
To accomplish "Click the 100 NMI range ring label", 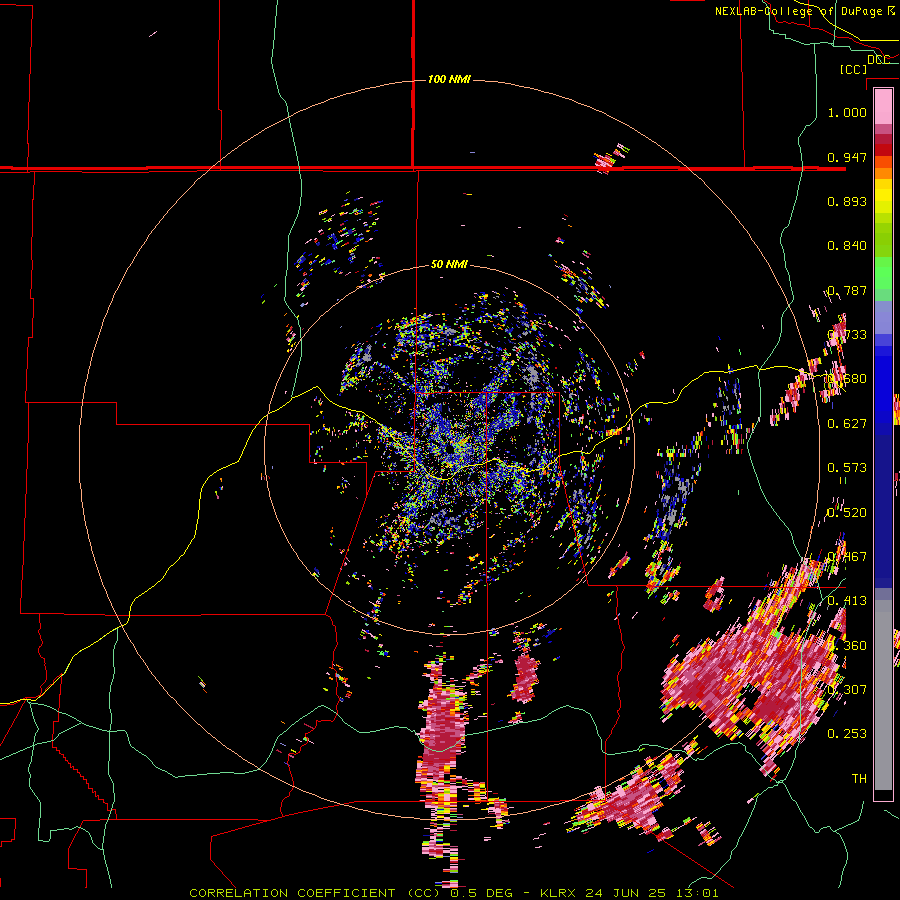I will (449, 79).
